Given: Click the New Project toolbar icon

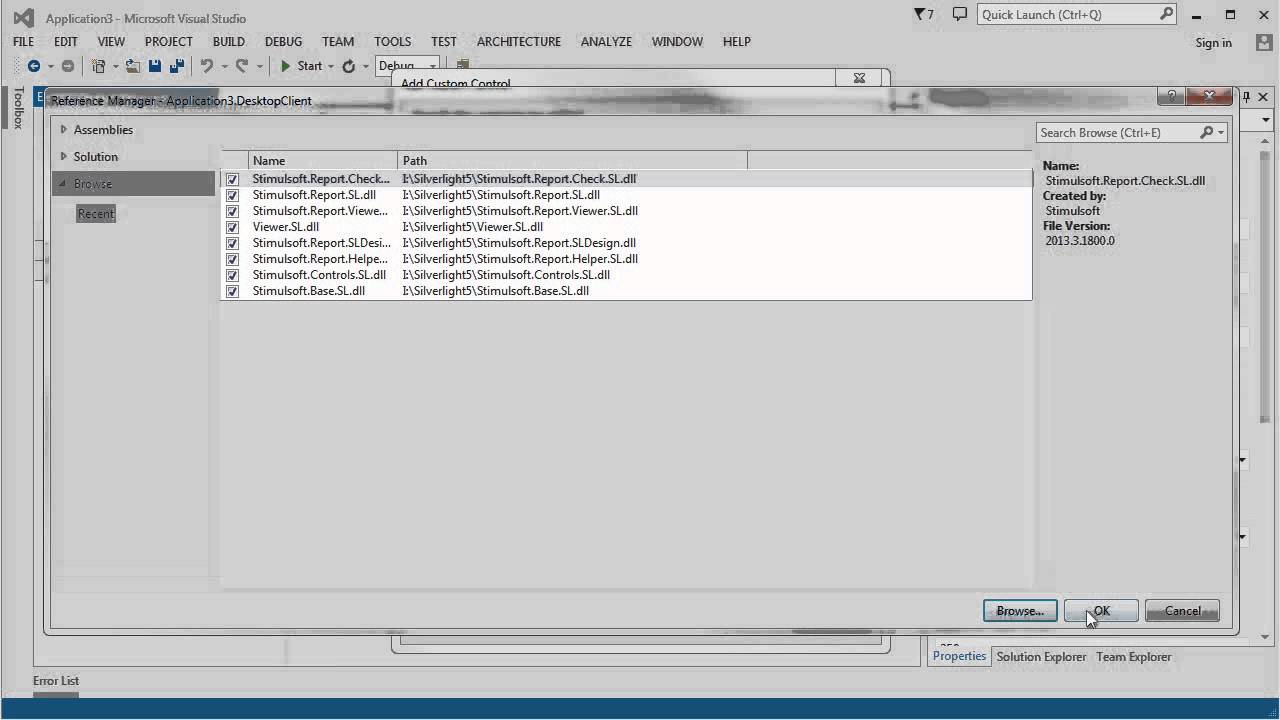Looking at the screenshot, I should point(99,66).
